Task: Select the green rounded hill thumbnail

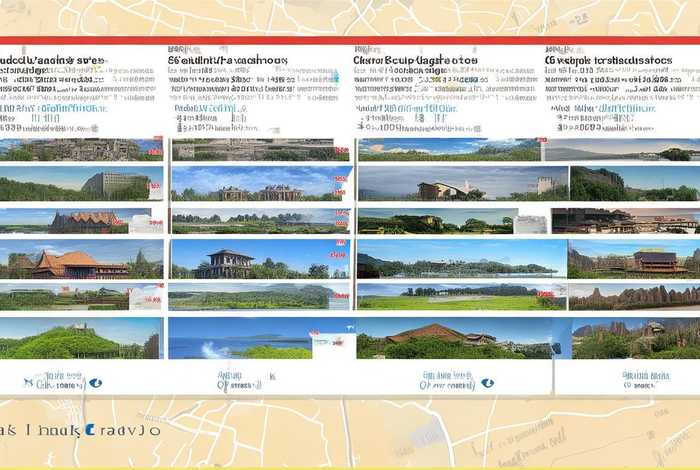Action: pos(81,338)
